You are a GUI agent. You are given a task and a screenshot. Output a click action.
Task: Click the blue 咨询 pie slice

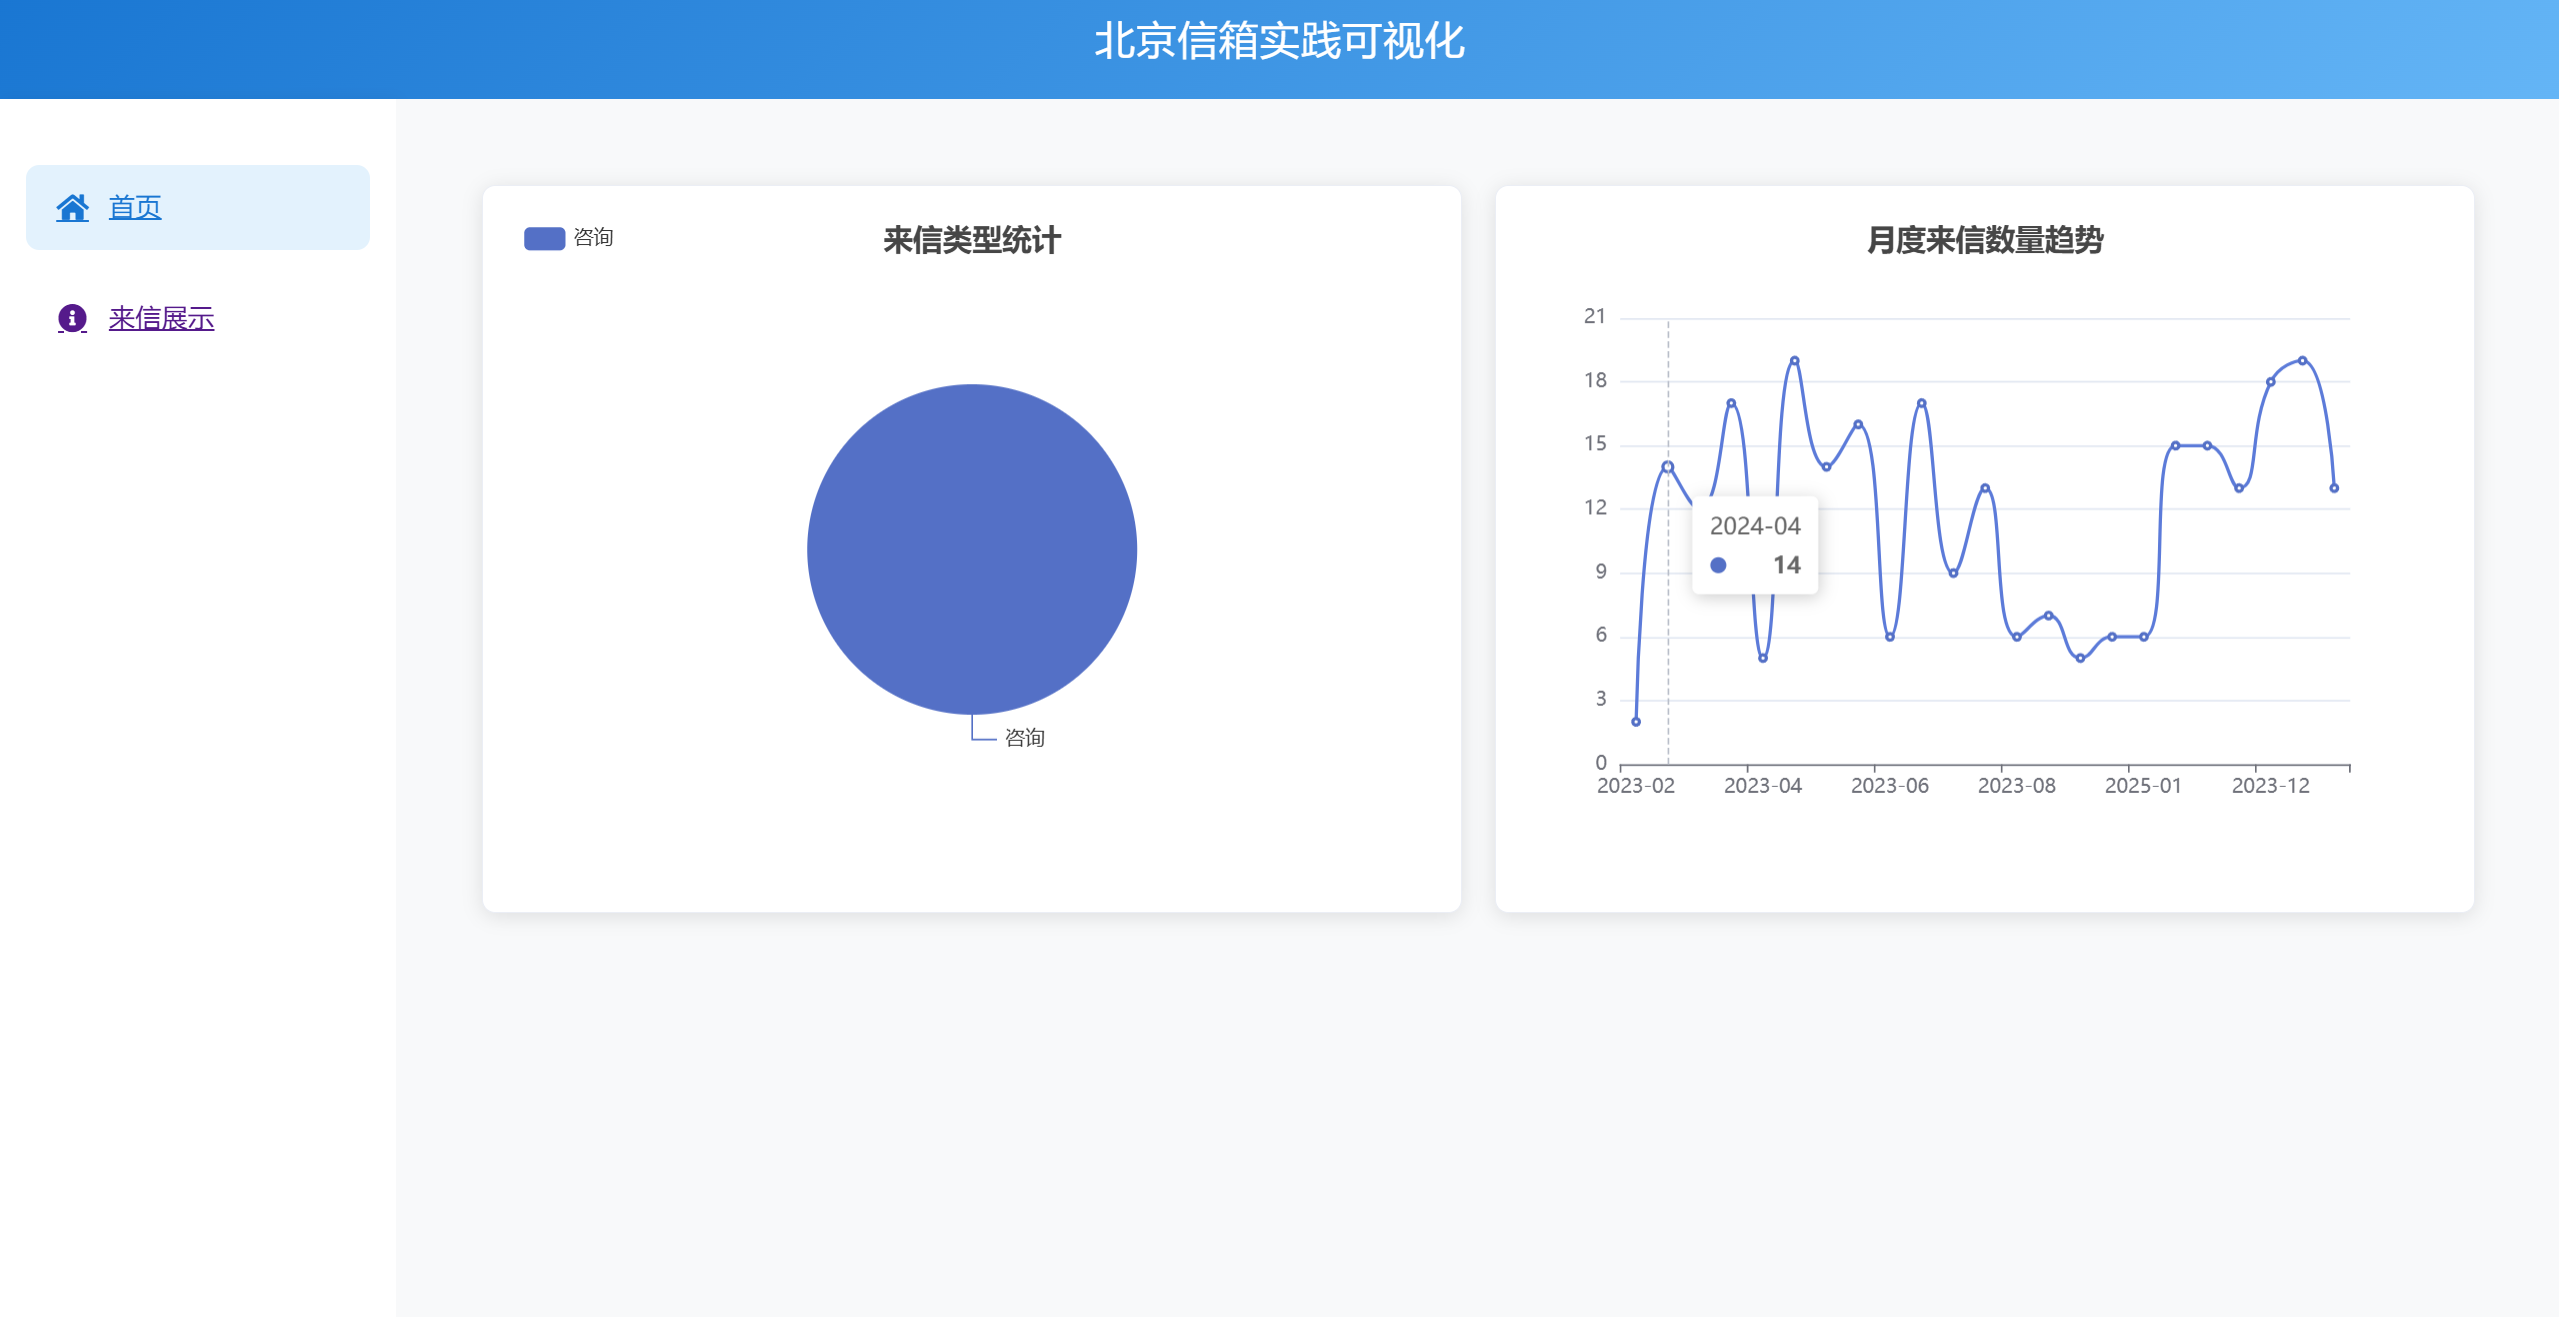[971, 548]
